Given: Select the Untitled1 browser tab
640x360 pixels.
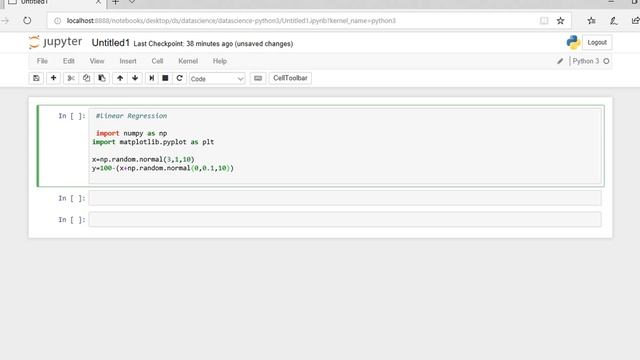Looking at the screenshot, I should (53, 2).
